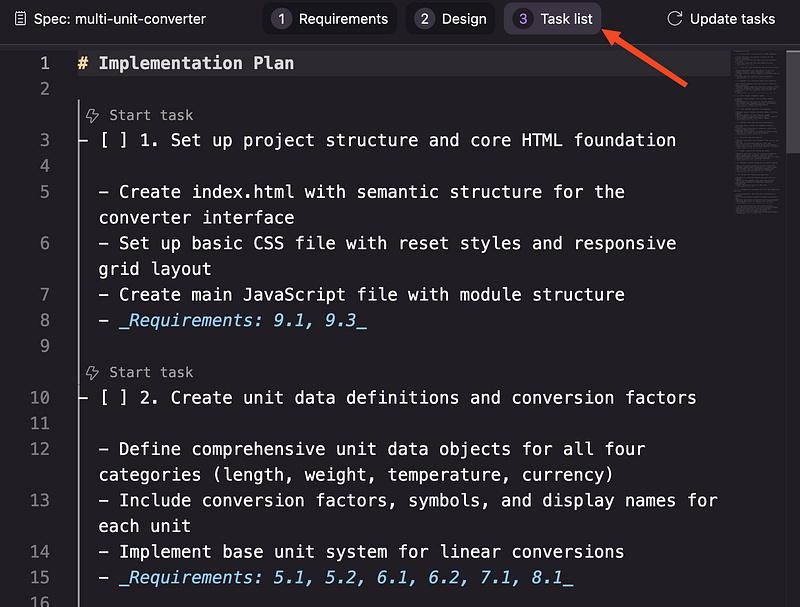This screenshot has height=607, width=800.
Task: Click the lightning icon above task 2
Action: (93, 373)
